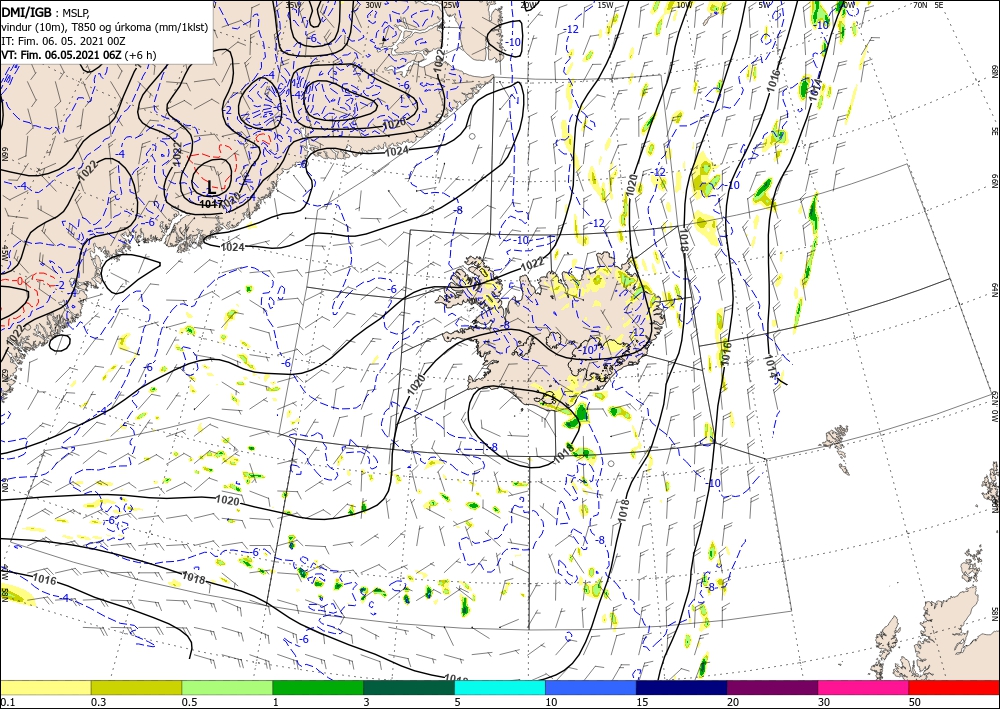
Task: Choose the purple 20 mm legend swatch
Action: (772, 687)
